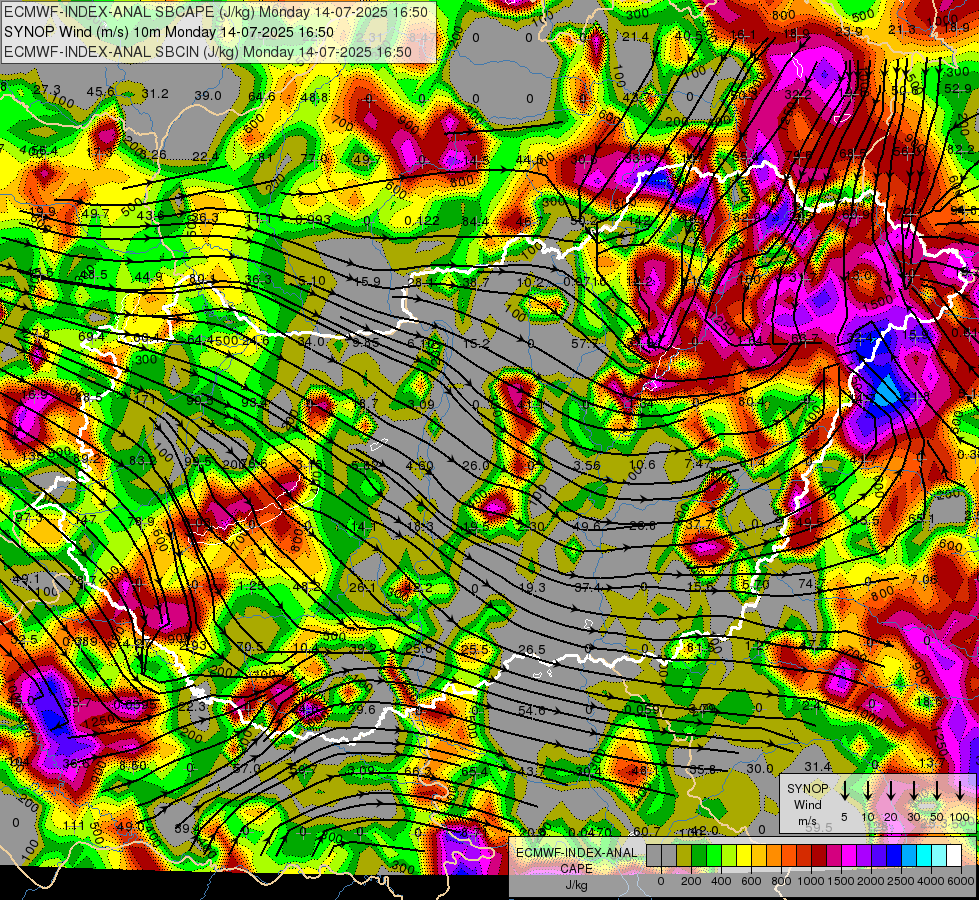Click the J/kg unit in the color legend
Screen dimensions: 979x900
pos(576,885)
